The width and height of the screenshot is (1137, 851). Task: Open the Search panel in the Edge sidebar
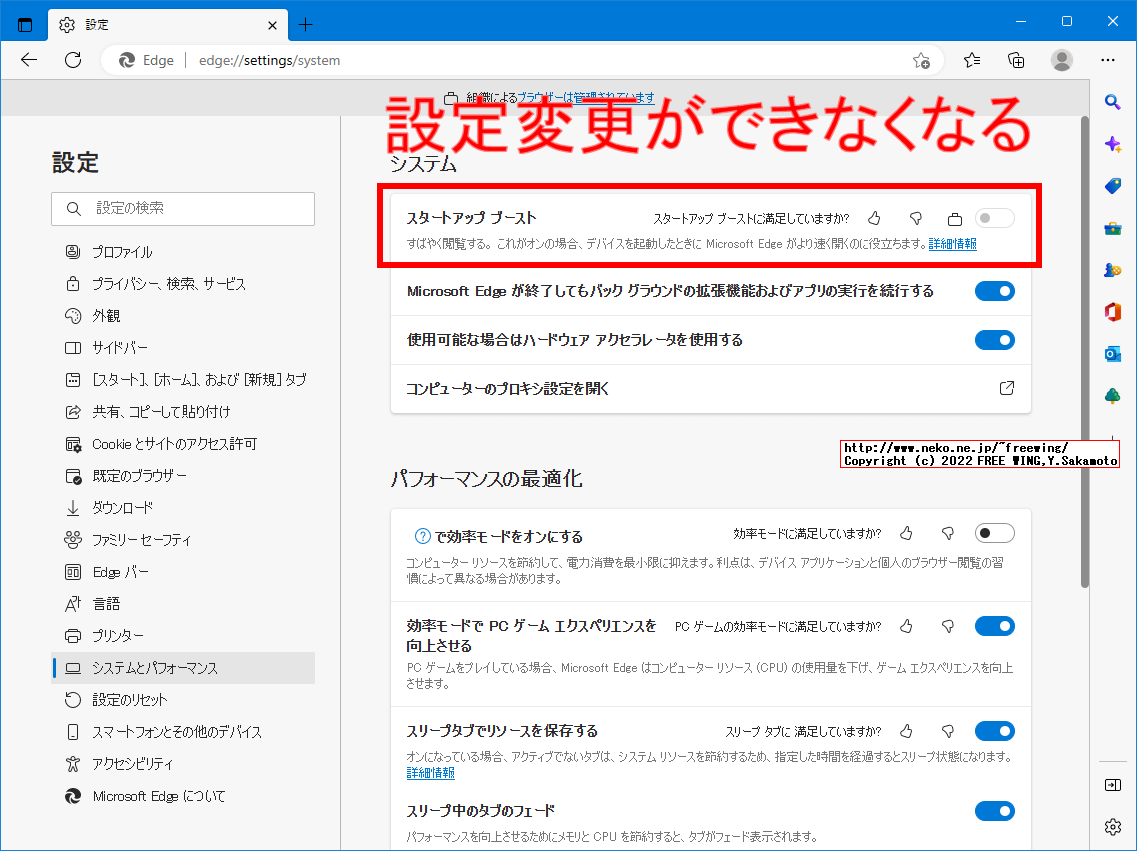(x=1112, y=102)
